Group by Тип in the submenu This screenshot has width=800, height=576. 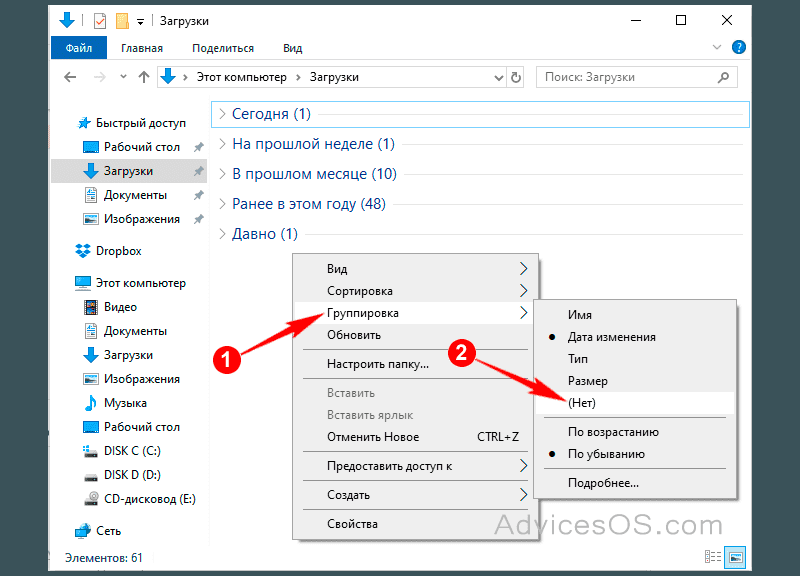point(635,359)
